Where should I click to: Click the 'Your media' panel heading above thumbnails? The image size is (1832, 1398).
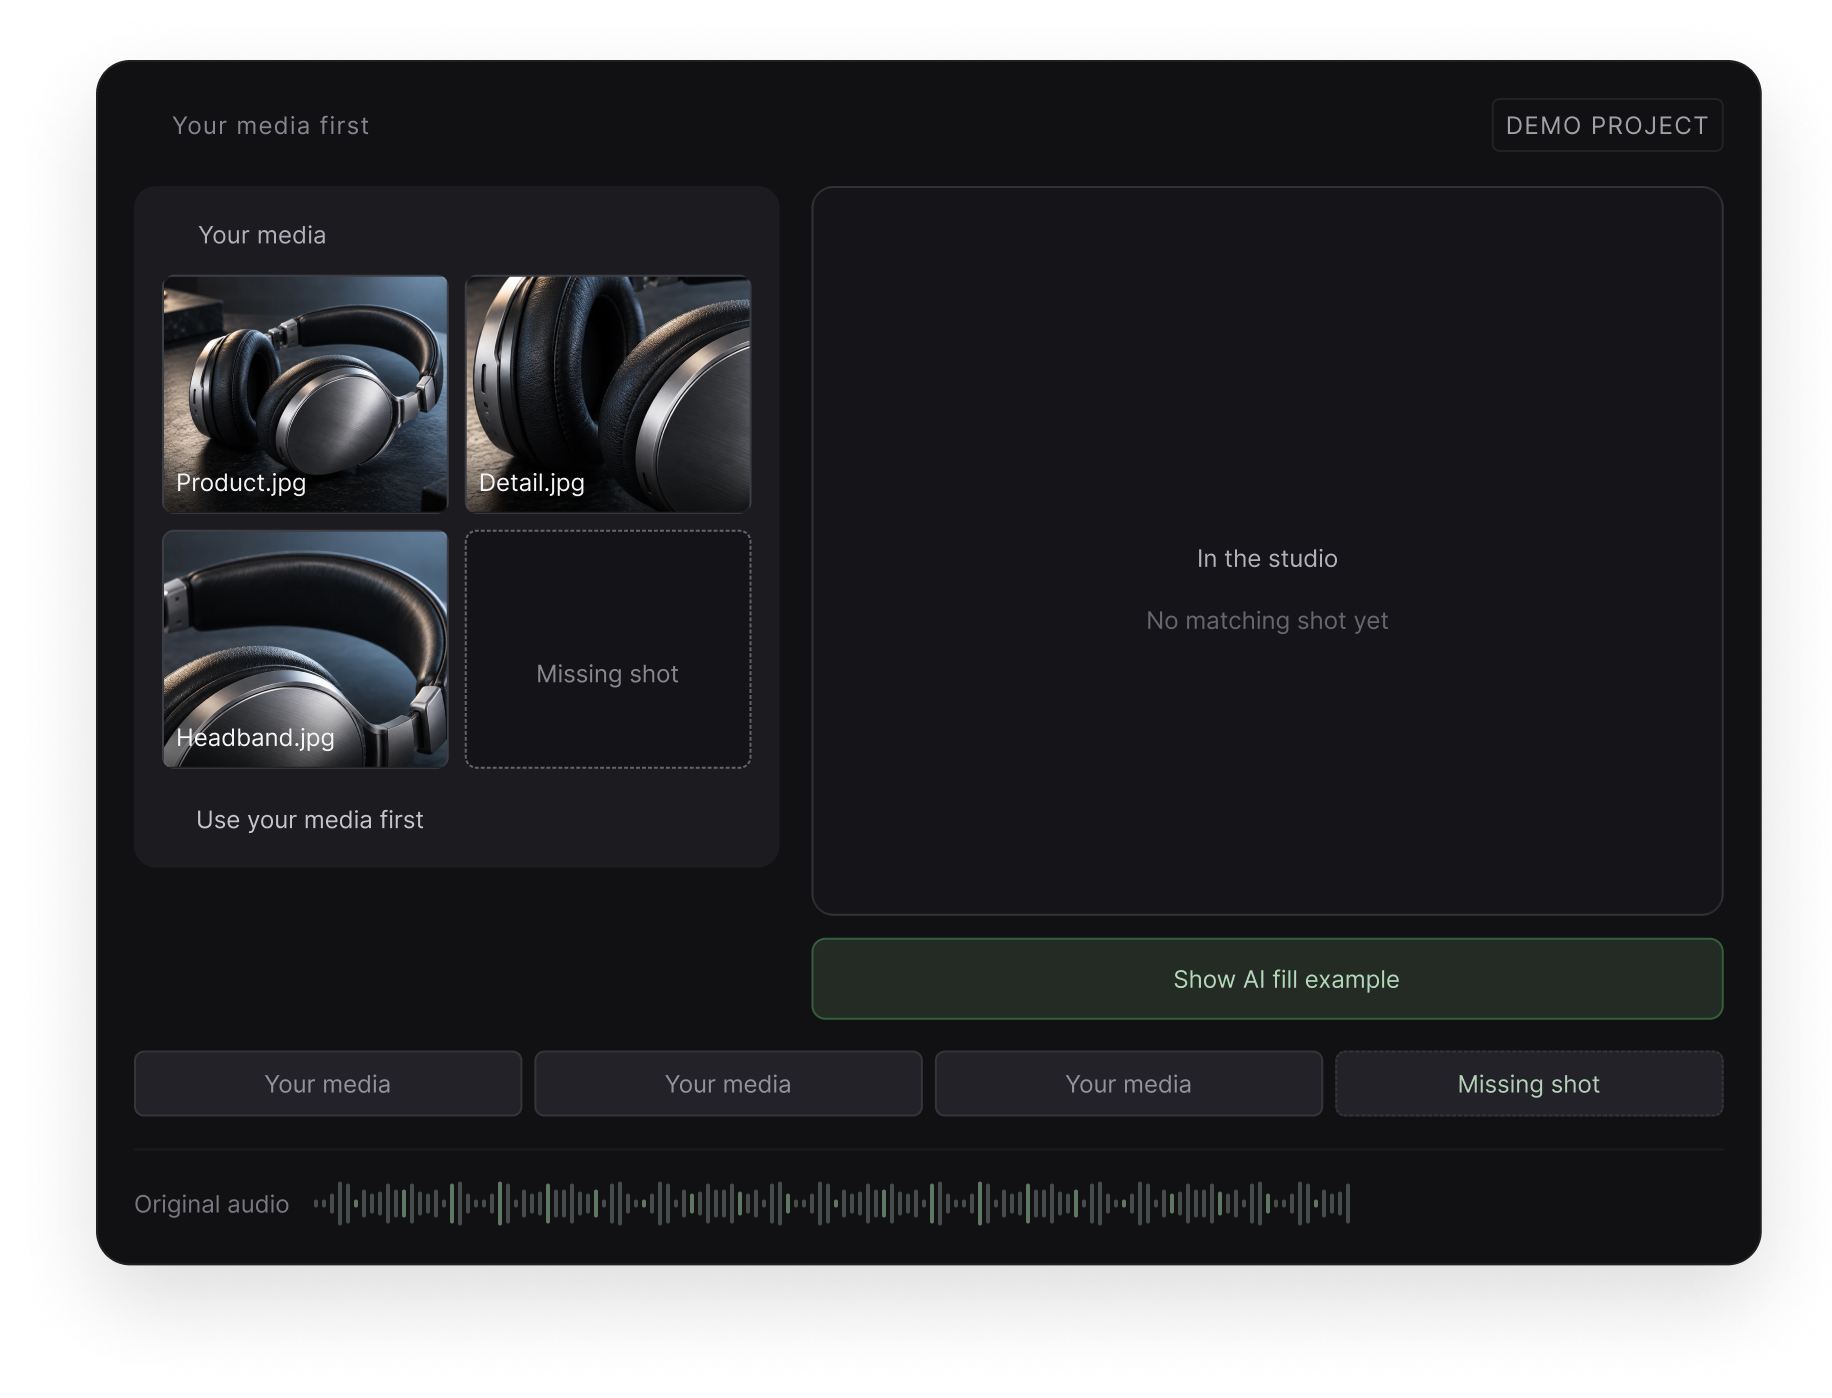pyautogui.click(x=262, y=235)
